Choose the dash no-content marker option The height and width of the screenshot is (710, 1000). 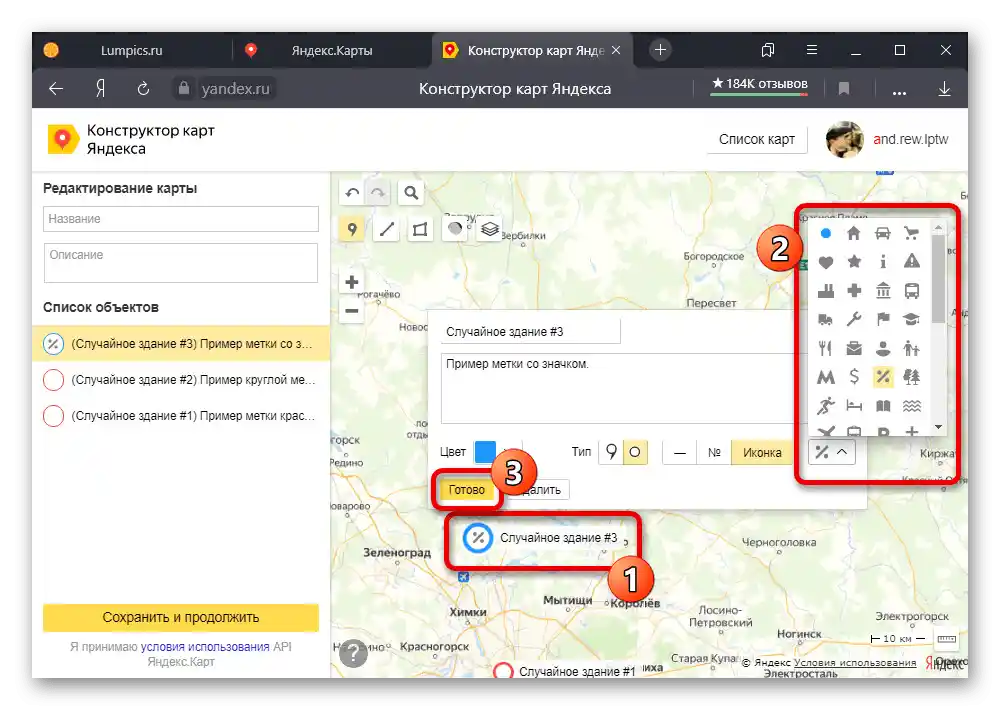[x=680, y=452]
